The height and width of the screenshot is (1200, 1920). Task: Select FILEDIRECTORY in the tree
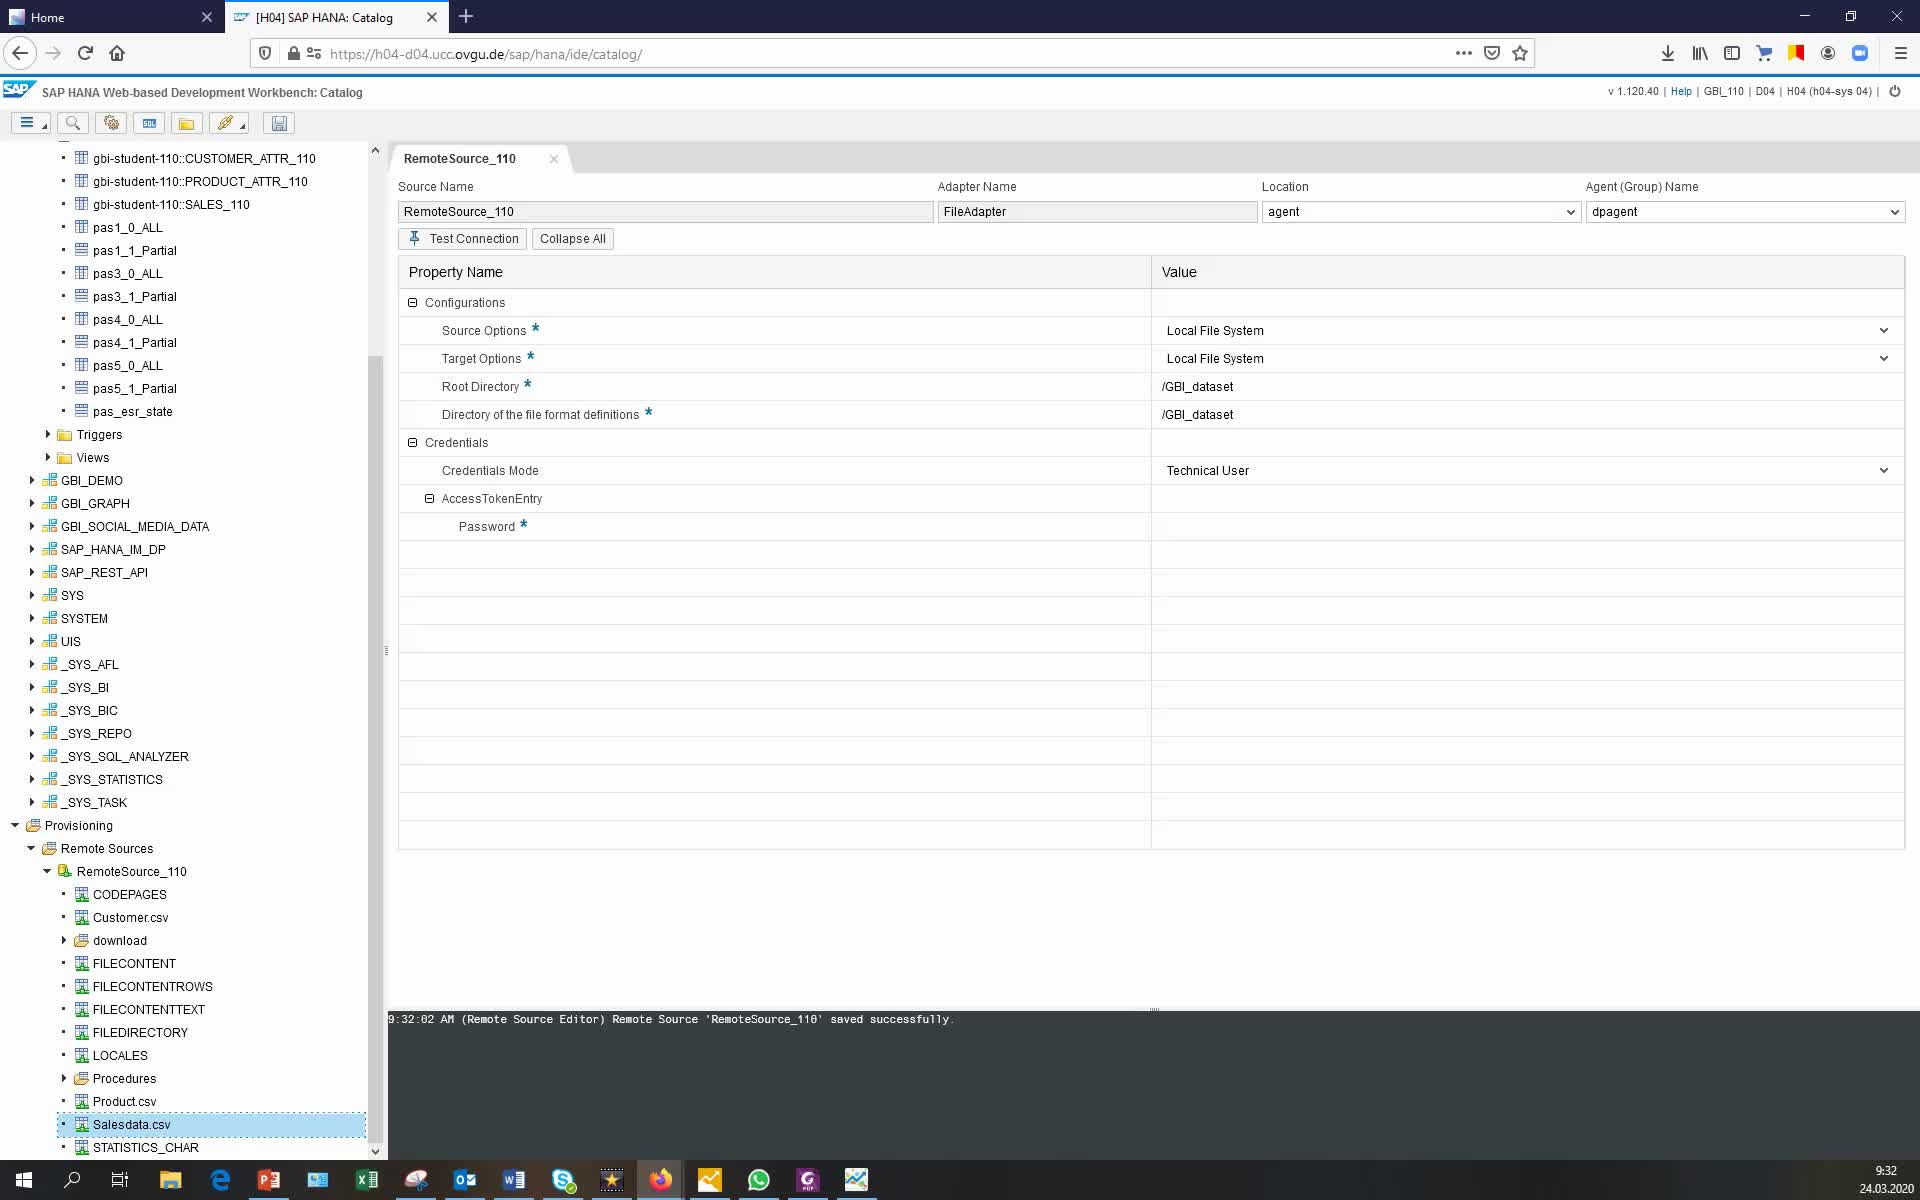(x=140, y=1032)
